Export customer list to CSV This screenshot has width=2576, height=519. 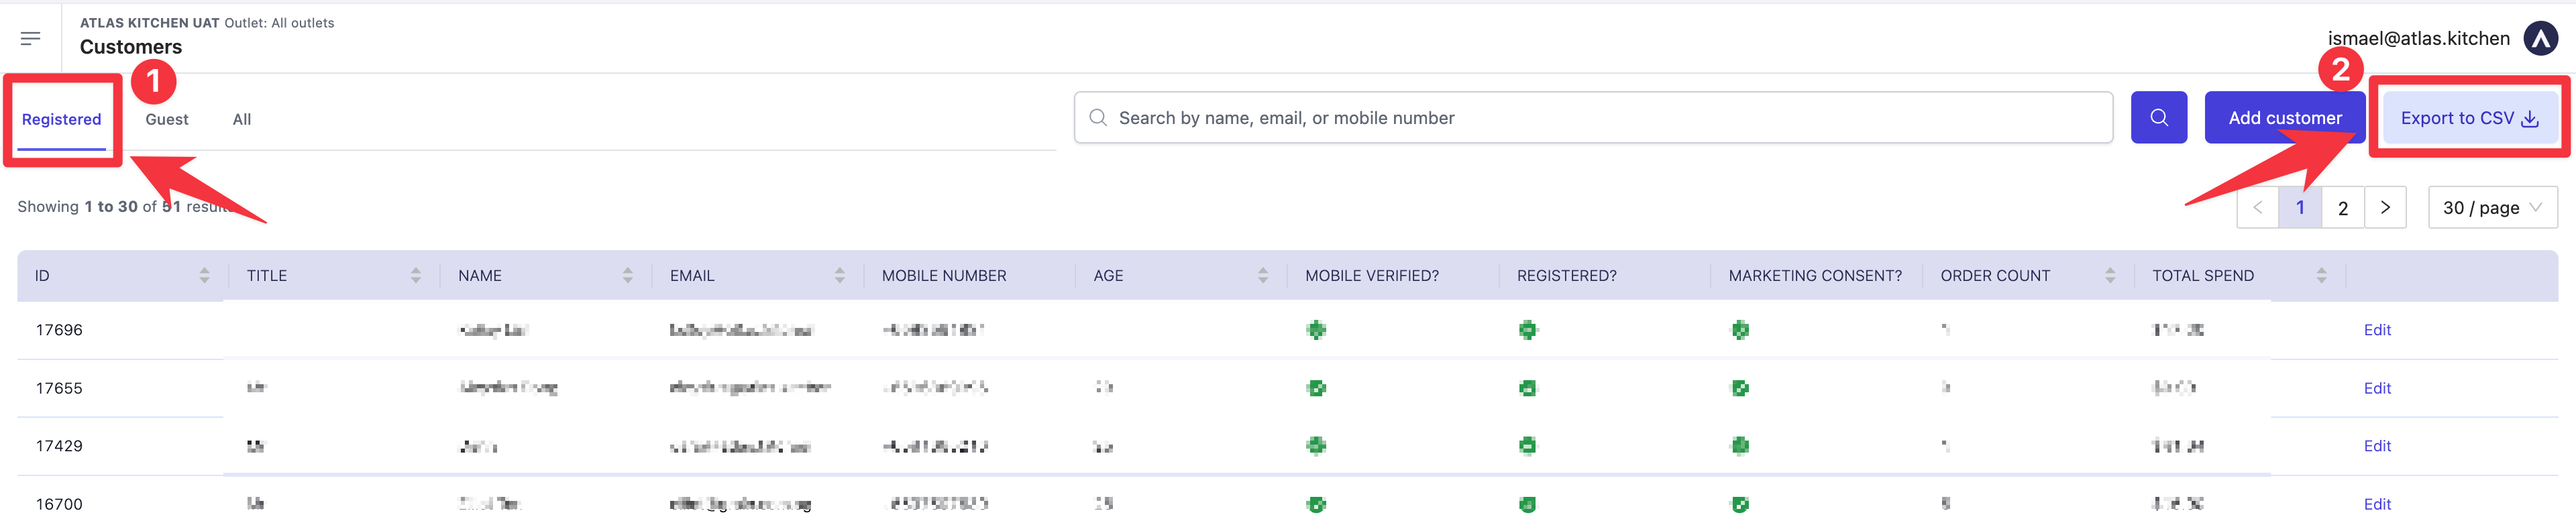(2468, 118)
